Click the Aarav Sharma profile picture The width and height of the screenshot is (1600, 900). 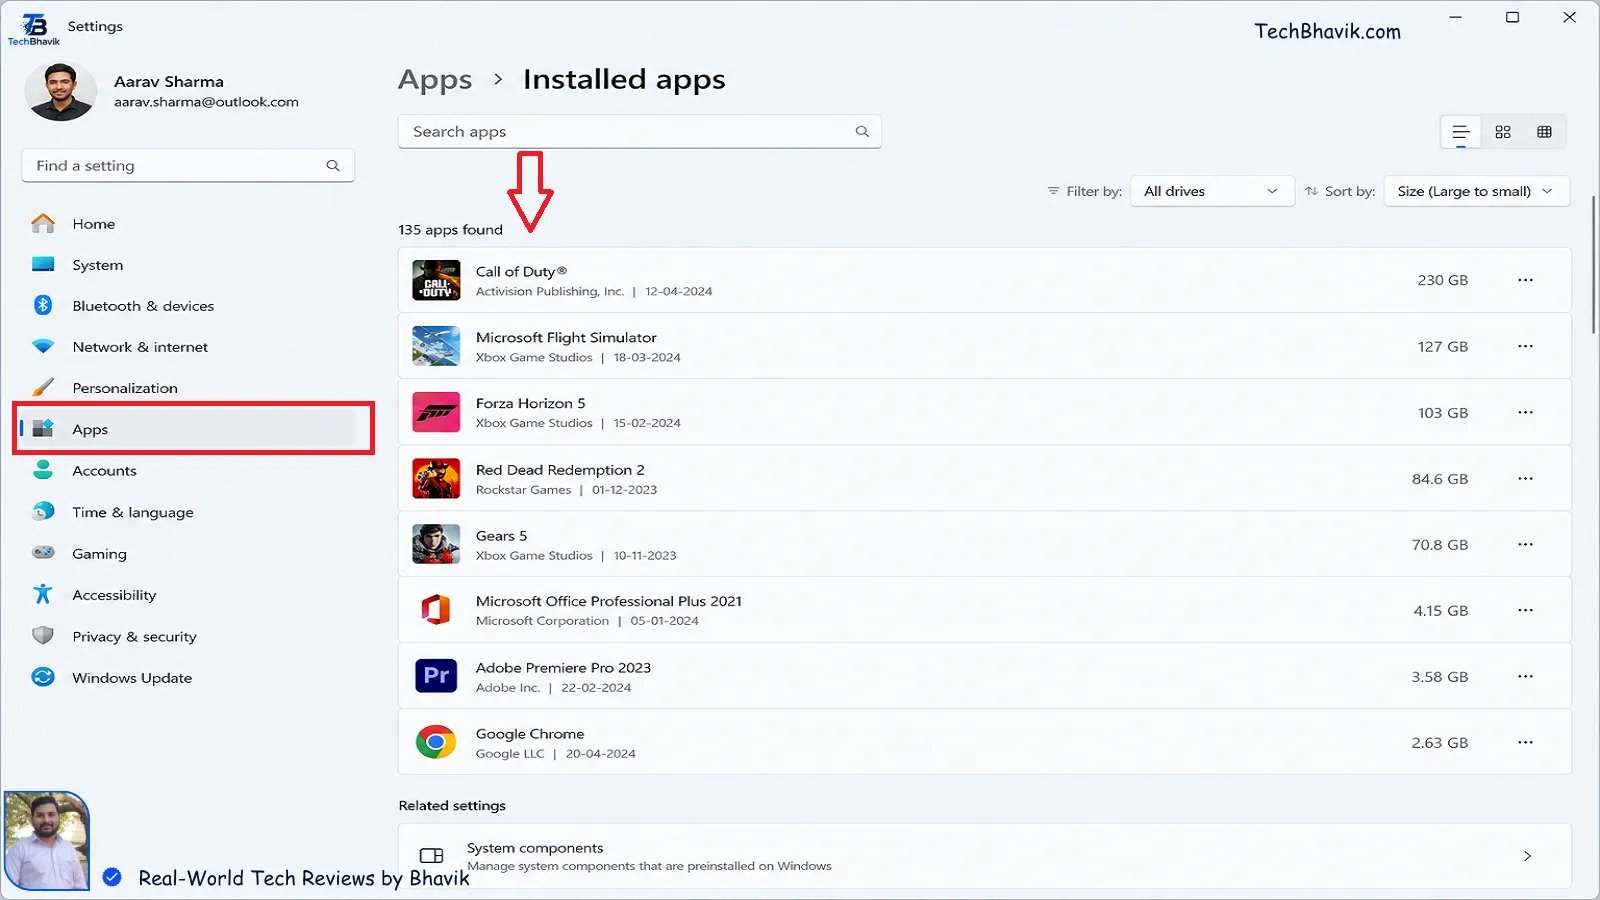60,91
